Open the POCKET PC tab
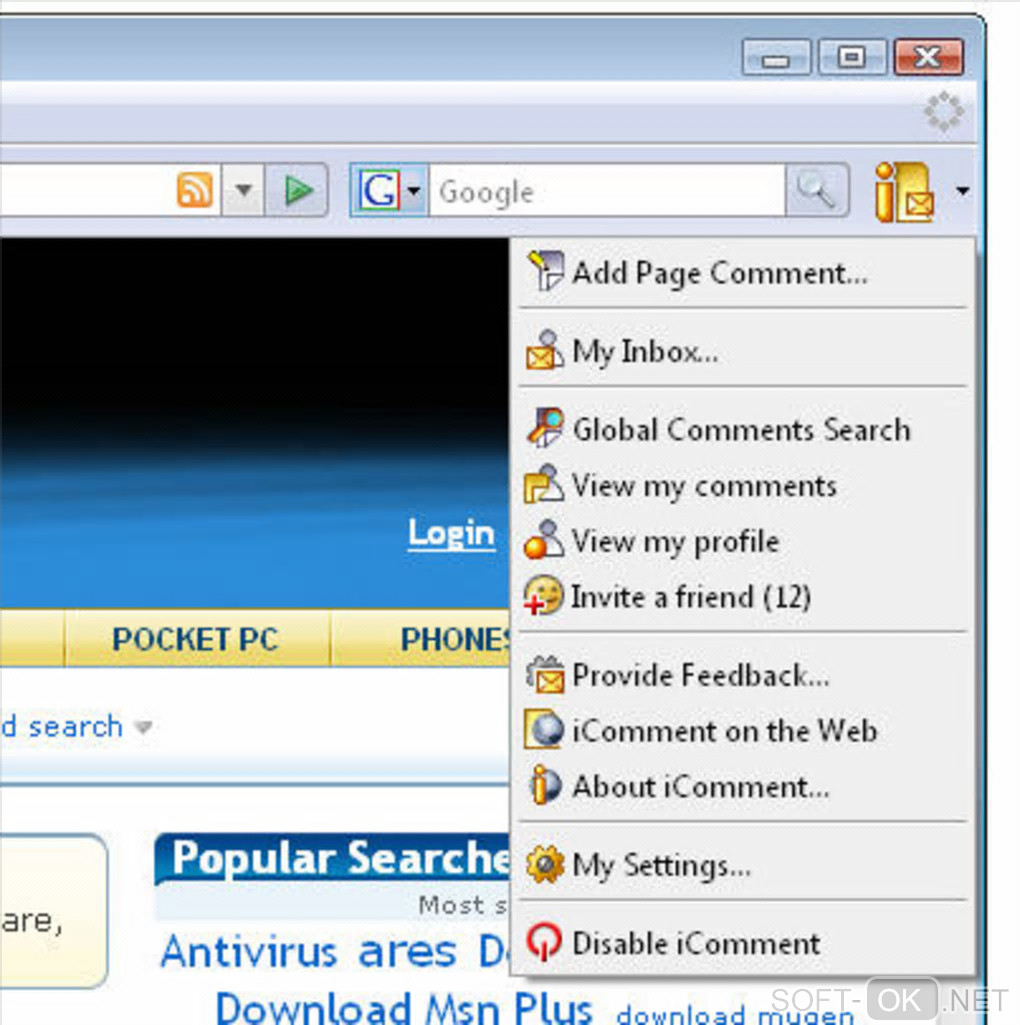This screenshot has width=1020, height=1025. coord(197,639)
